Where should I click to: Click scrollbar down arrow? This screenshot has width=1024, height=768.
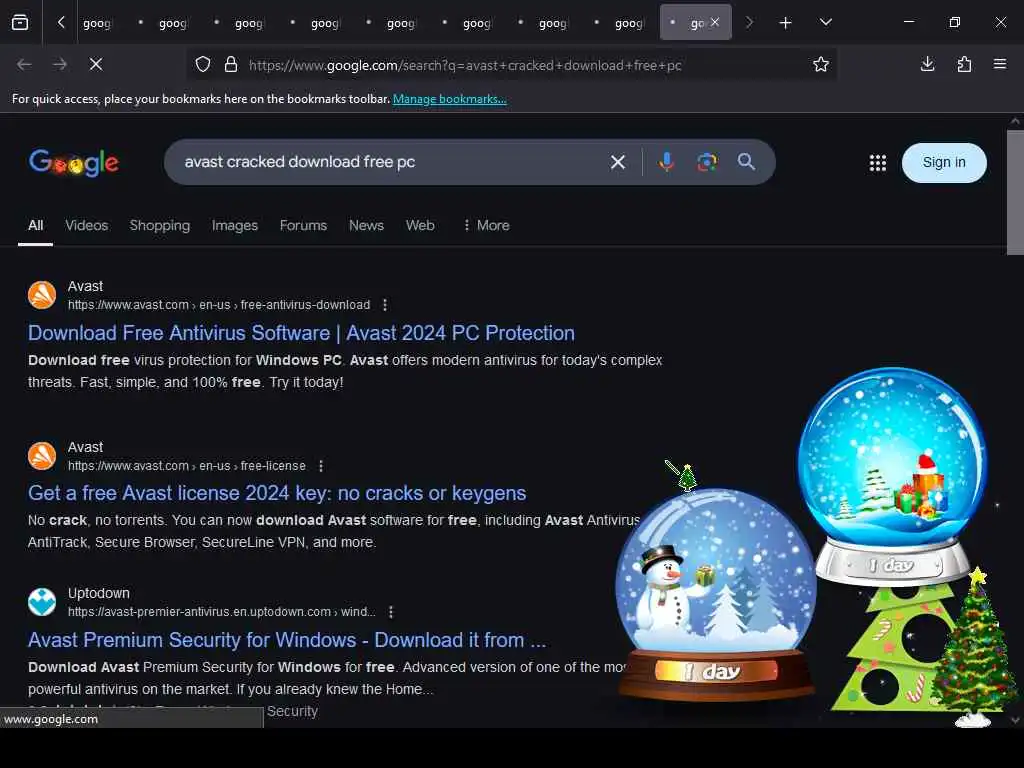[x=1015, y=720]
